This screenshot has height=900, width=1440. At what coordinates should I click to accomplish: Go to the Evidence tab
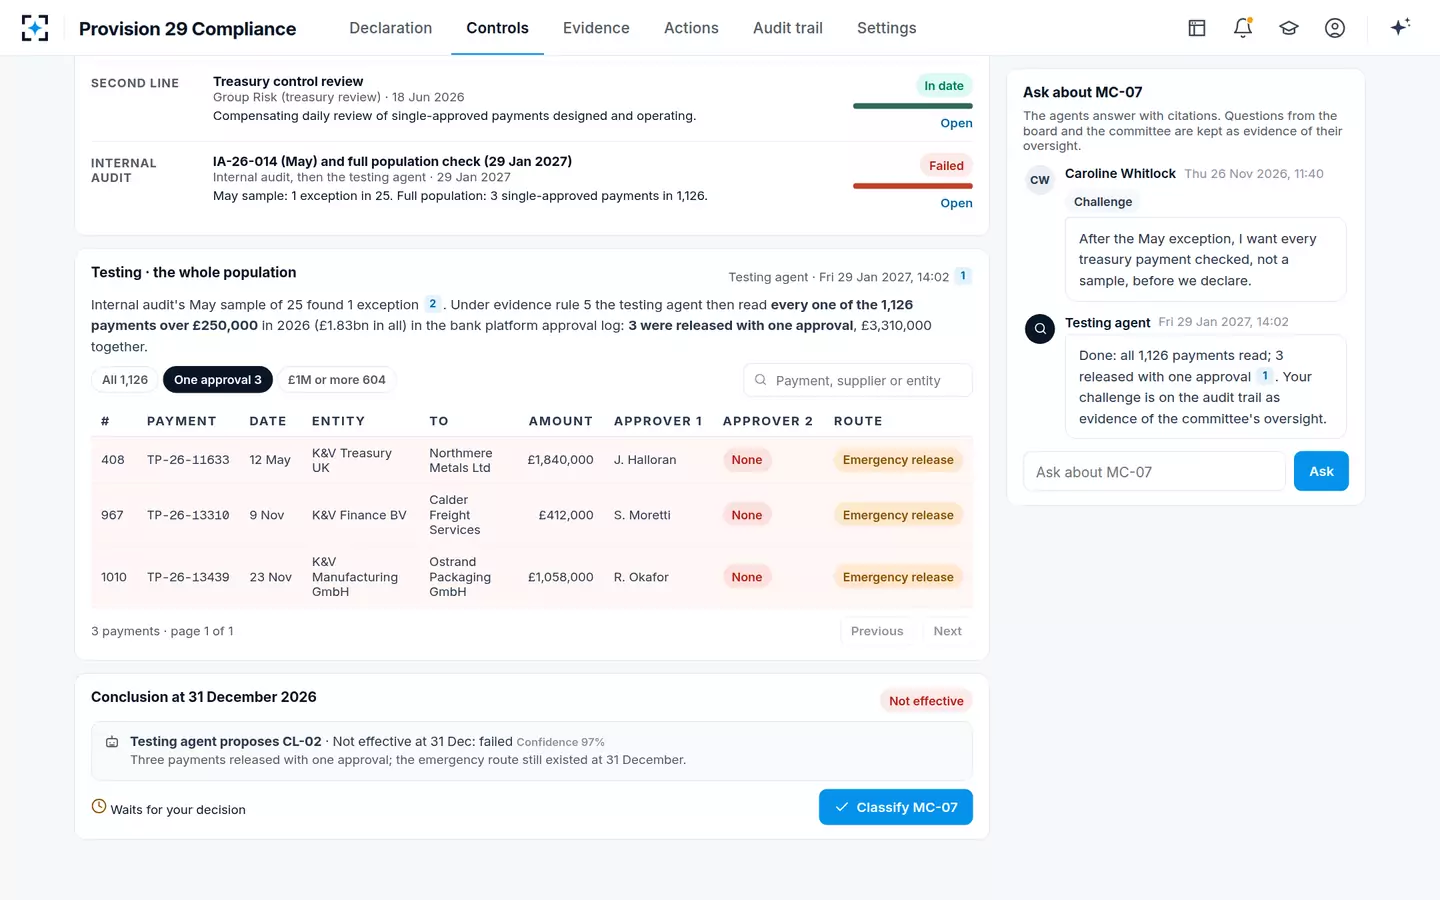596,28
